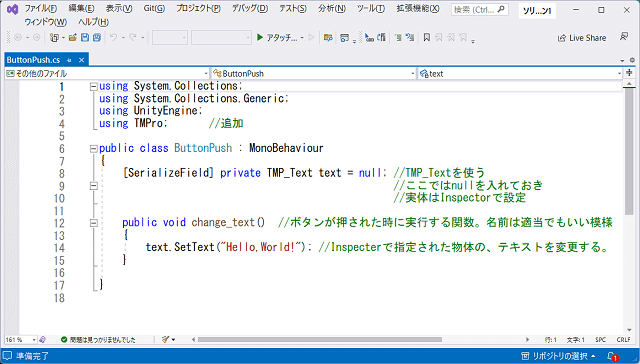Open the 拡張機能(X) menu
Viewport: 640px width, 364px height.
tap(418, 9)
